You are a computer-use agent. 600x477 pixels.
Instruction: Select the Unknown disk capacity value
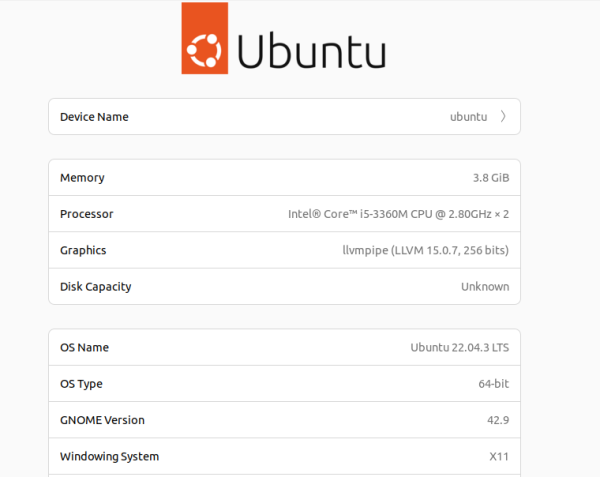point(484,286)
